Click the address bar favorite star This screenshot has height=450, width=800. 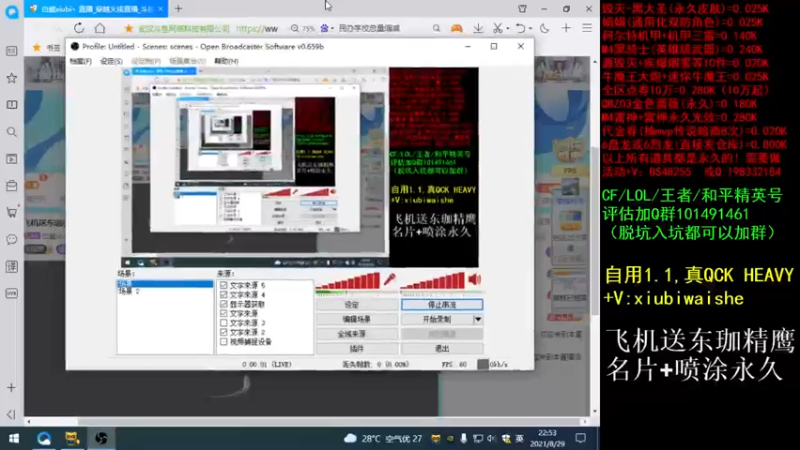(129, 29)
